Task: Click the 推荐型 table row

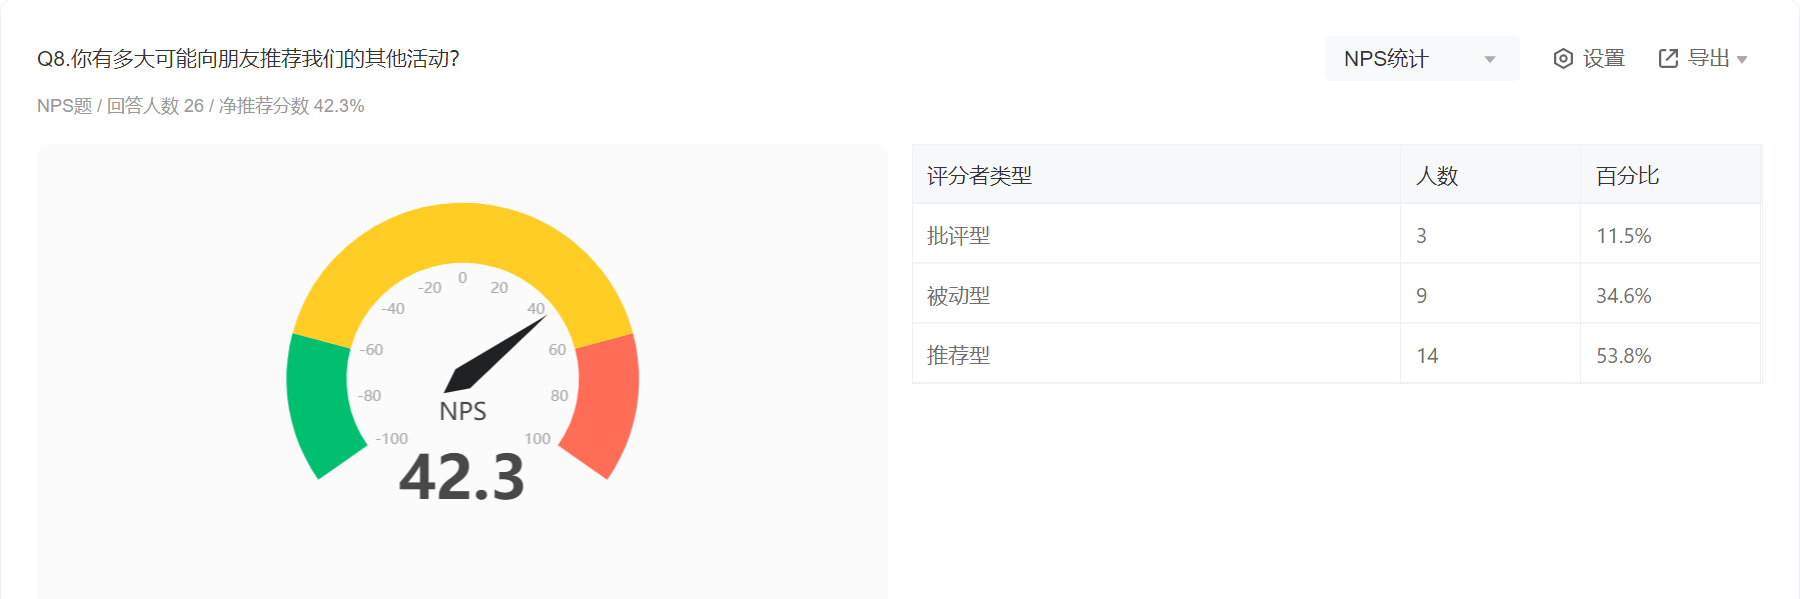Action: click(x=1337, y=355)
